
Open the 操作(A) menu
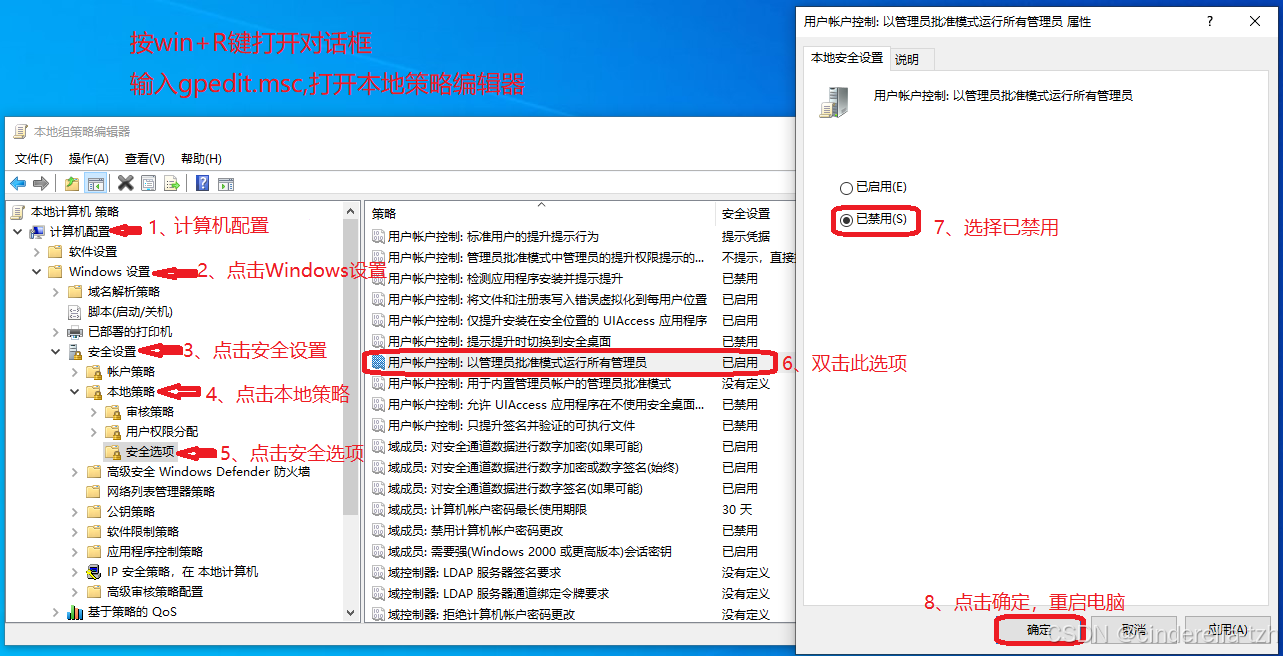point(88,159)
